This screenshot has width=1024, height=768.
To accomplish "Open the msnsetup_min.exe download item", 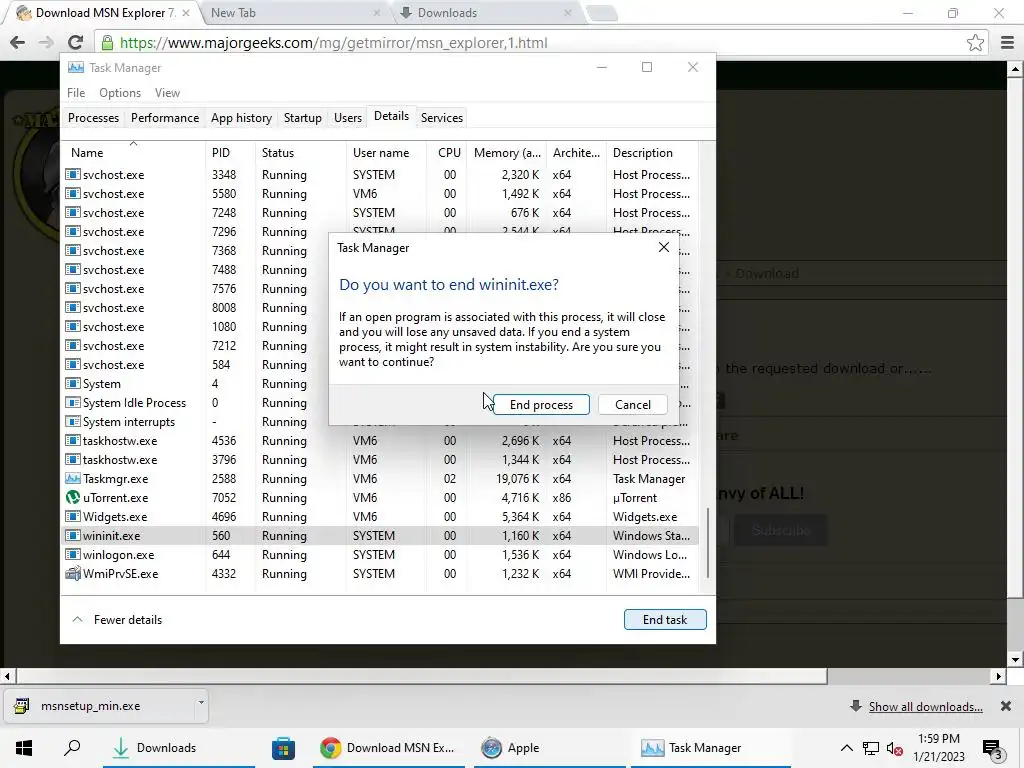I will coord(98,706).
